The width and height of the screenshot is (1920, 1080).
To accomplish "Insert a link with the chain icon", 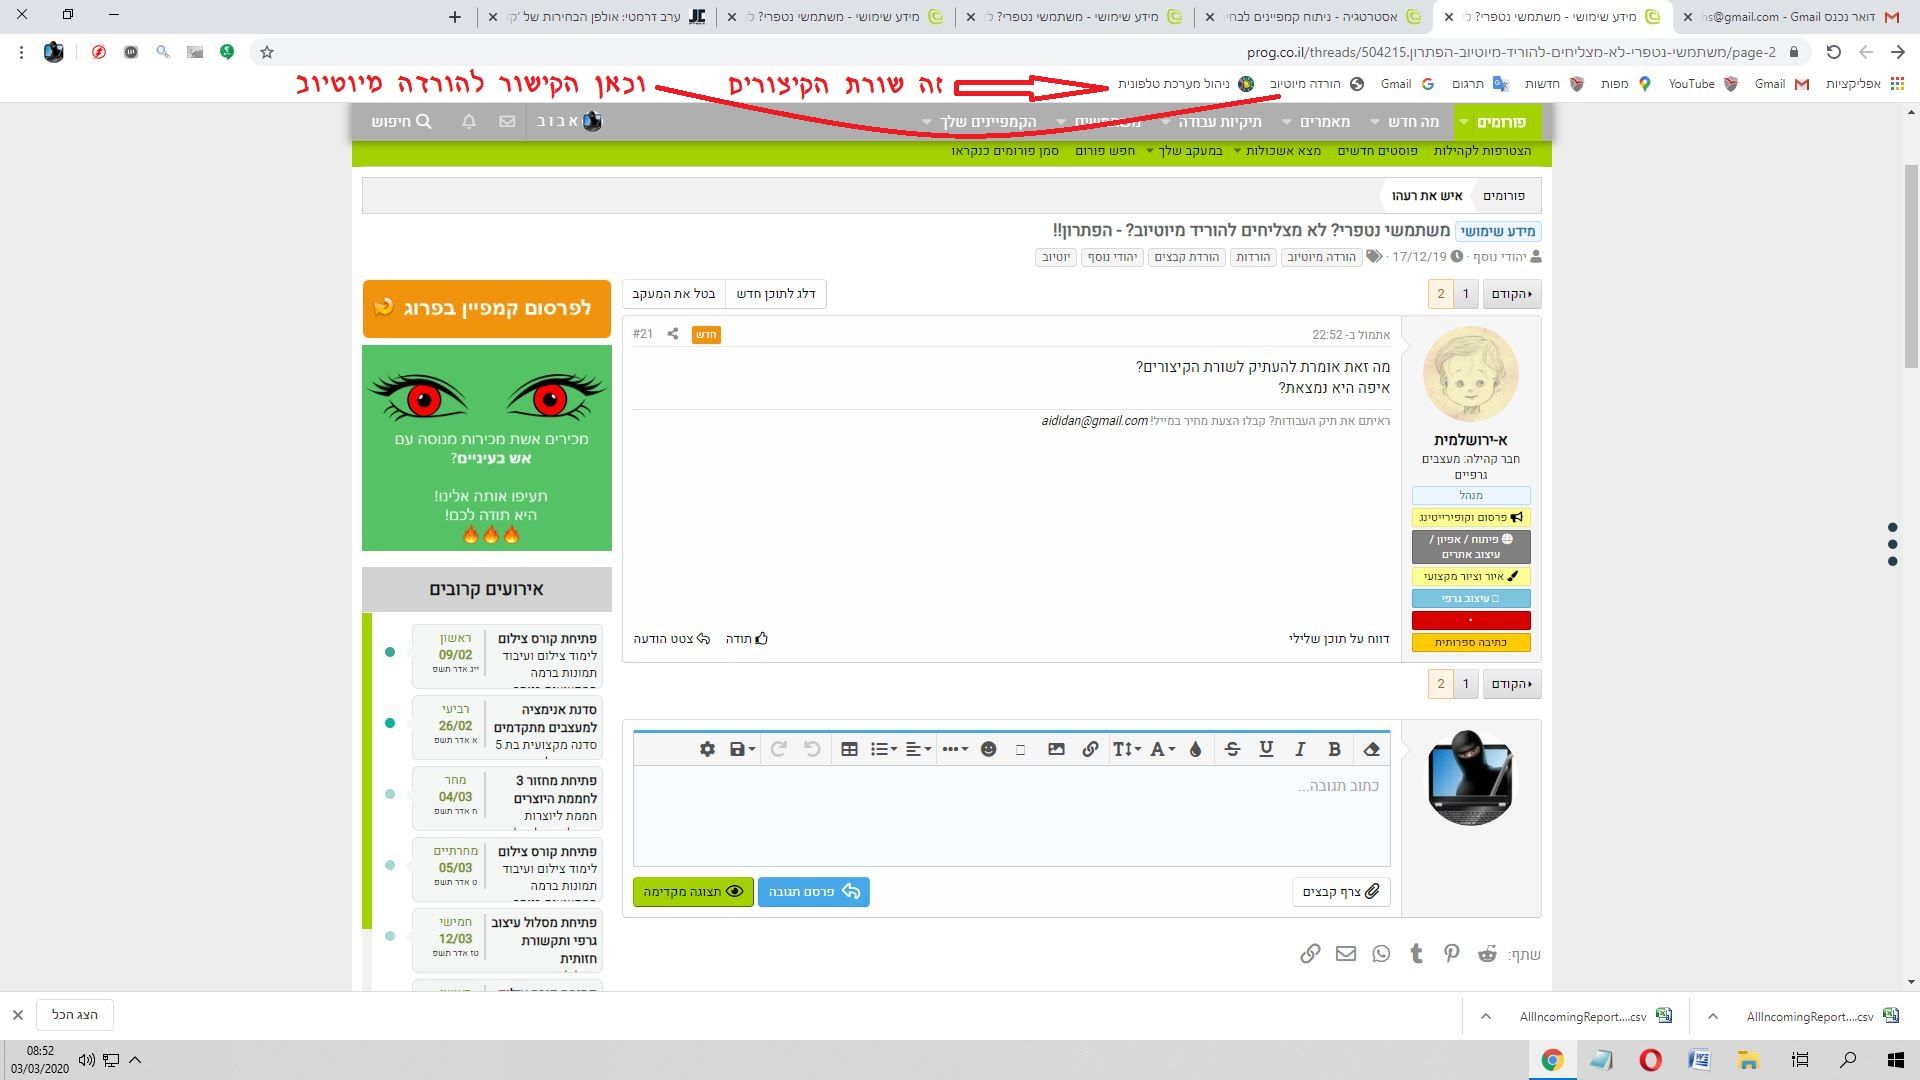I will [1090, 749].
